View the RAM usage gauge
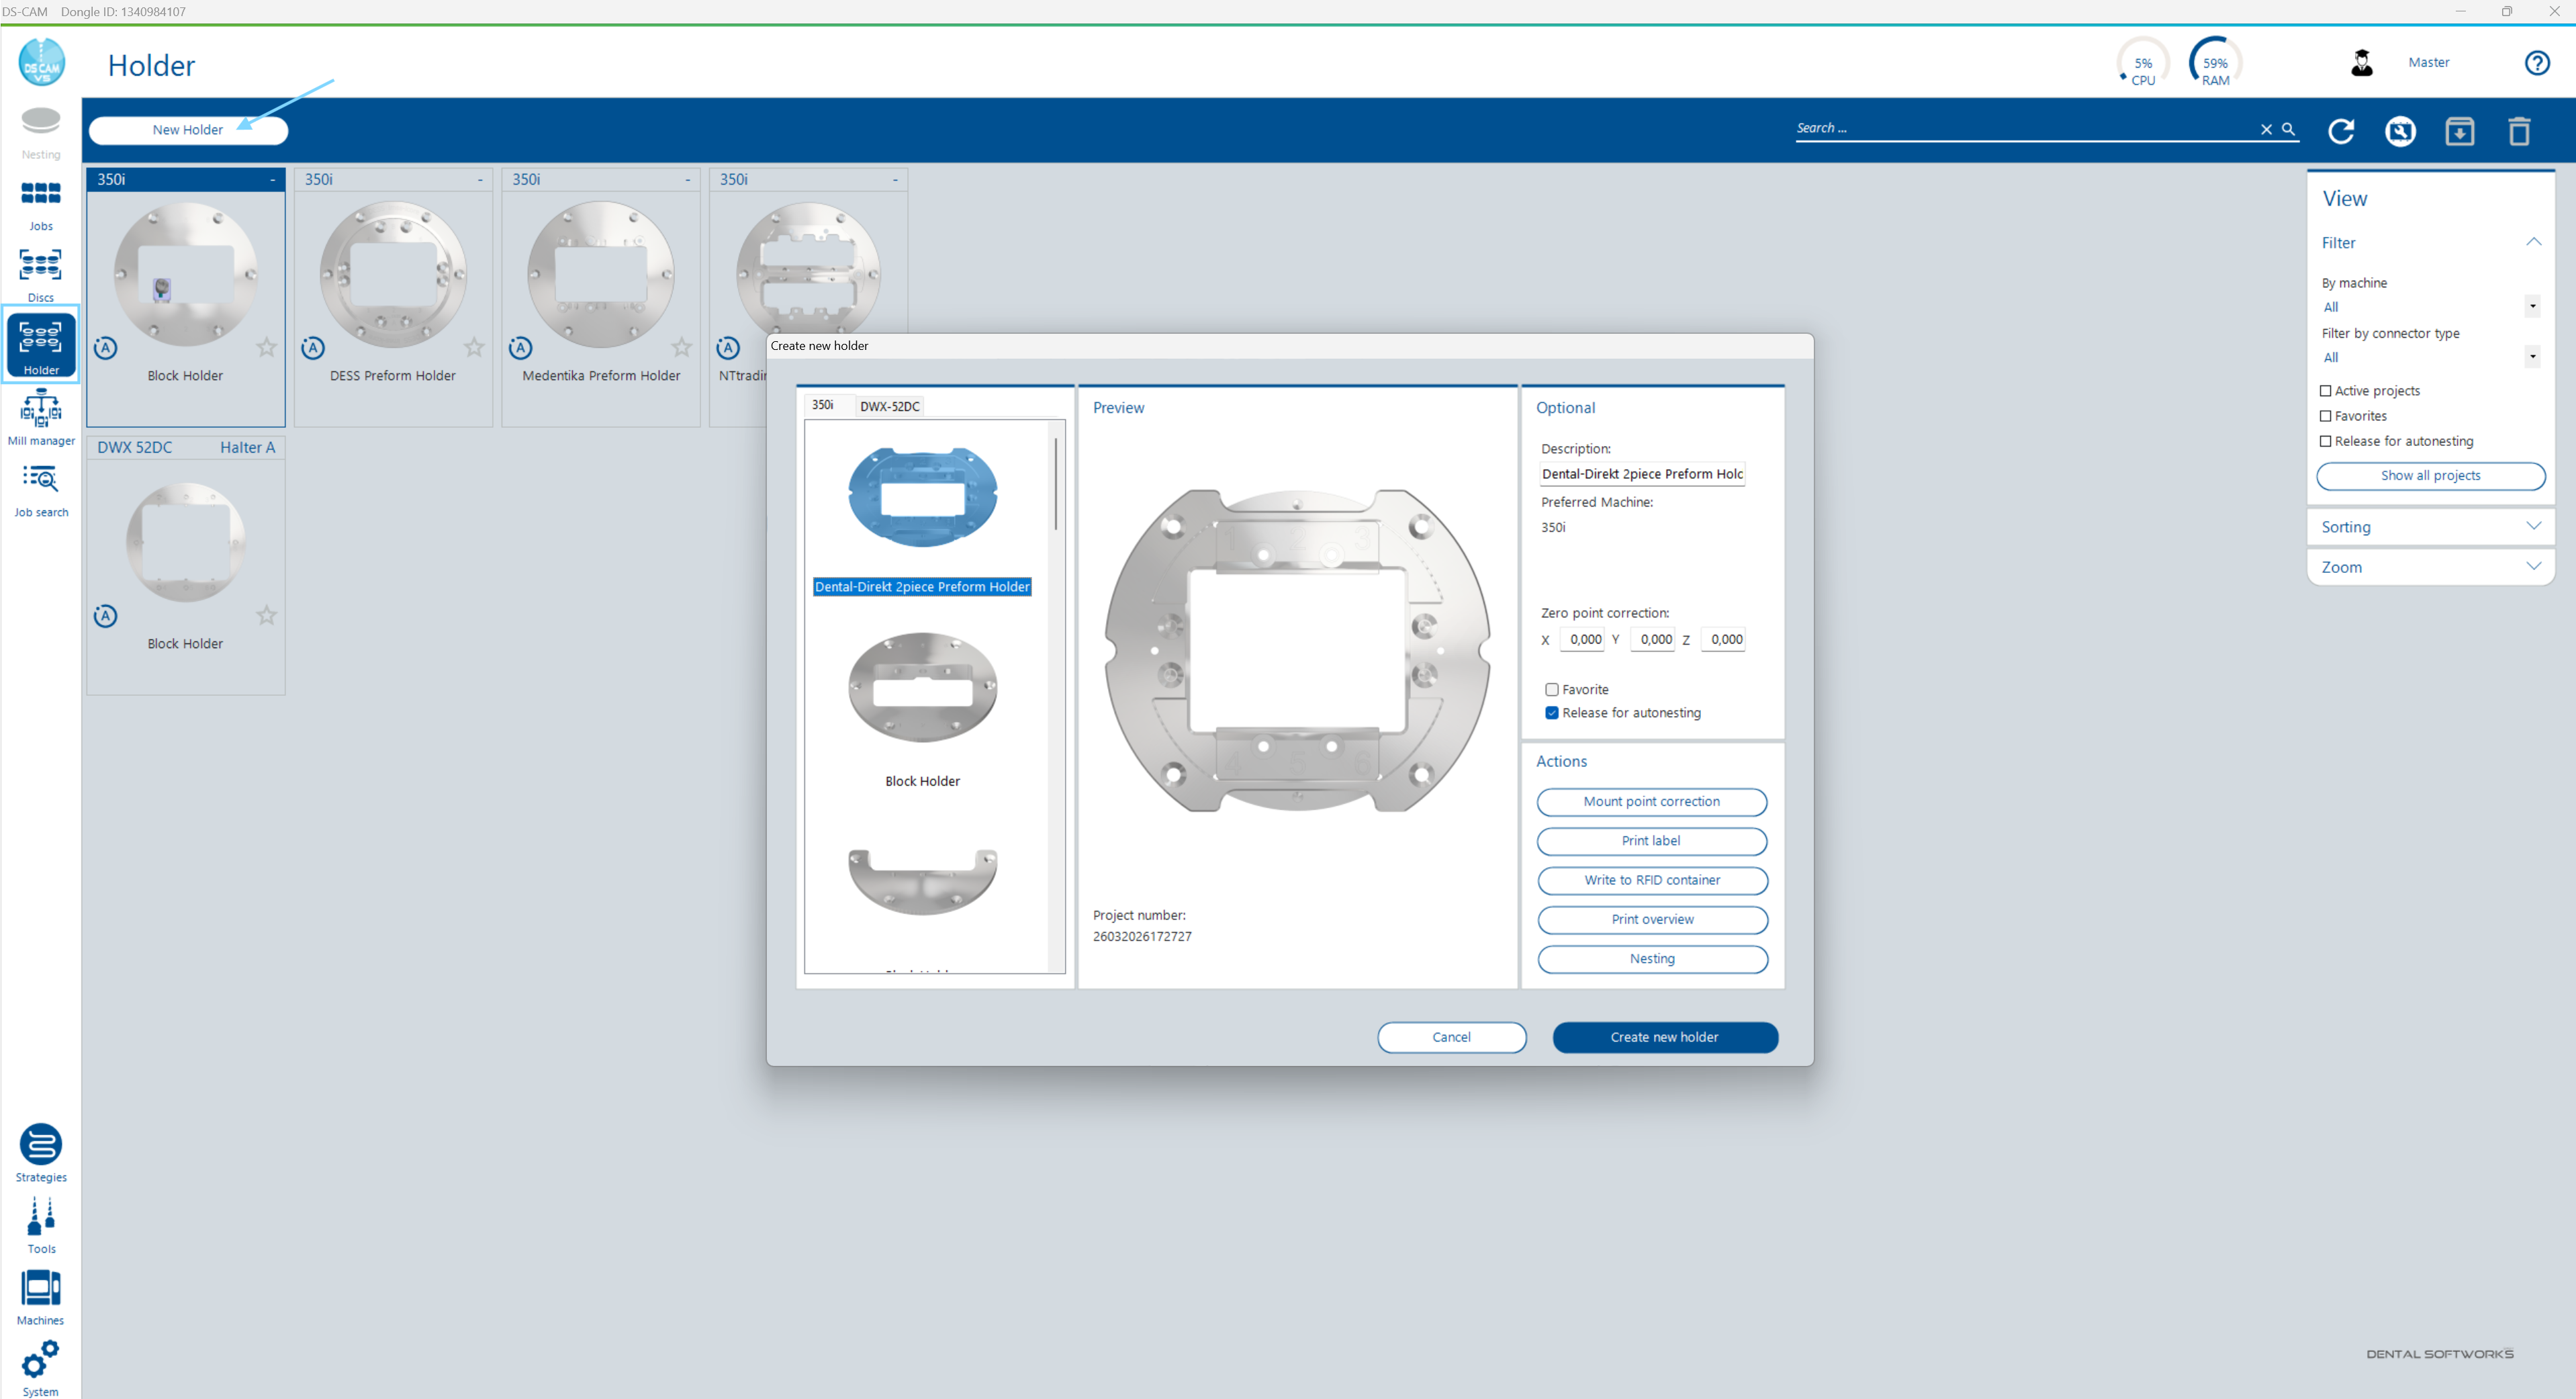The width and height of the screenshot is (2576, 1399). pos(2213,61)
